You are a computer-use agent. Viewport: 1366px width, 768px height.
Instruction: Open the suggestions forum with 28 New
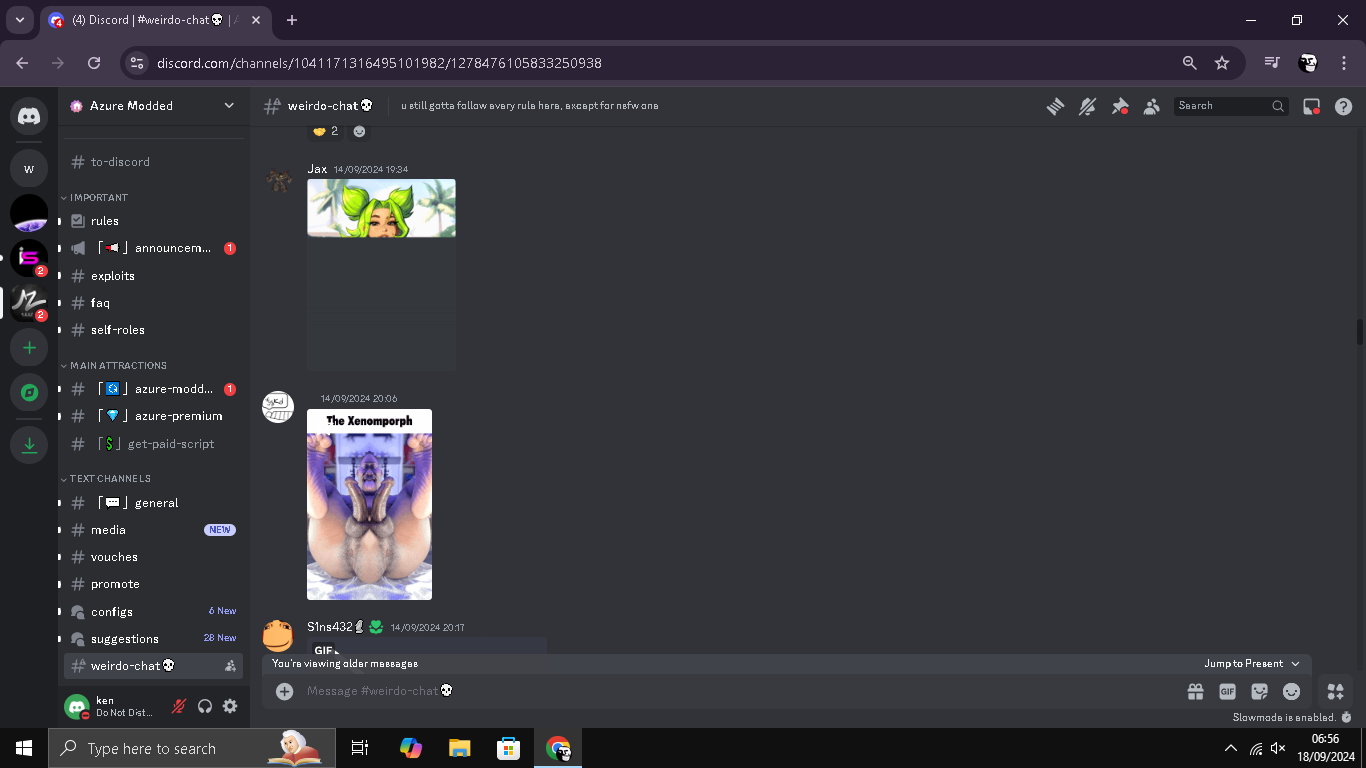[154, 639]
